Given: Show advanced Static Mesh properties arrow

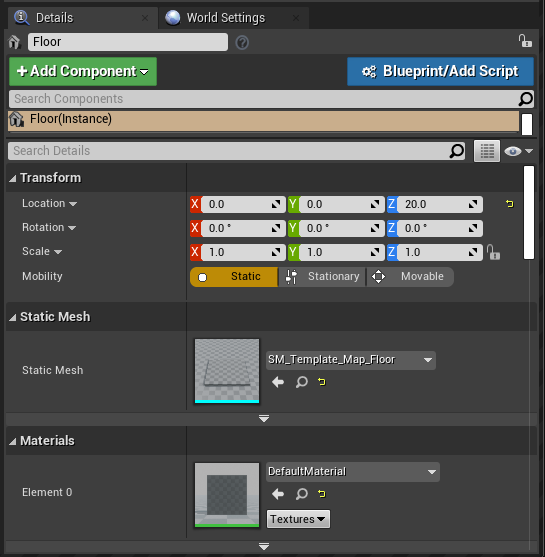Looking at the screenshot, I should click(x=264, y=419).
